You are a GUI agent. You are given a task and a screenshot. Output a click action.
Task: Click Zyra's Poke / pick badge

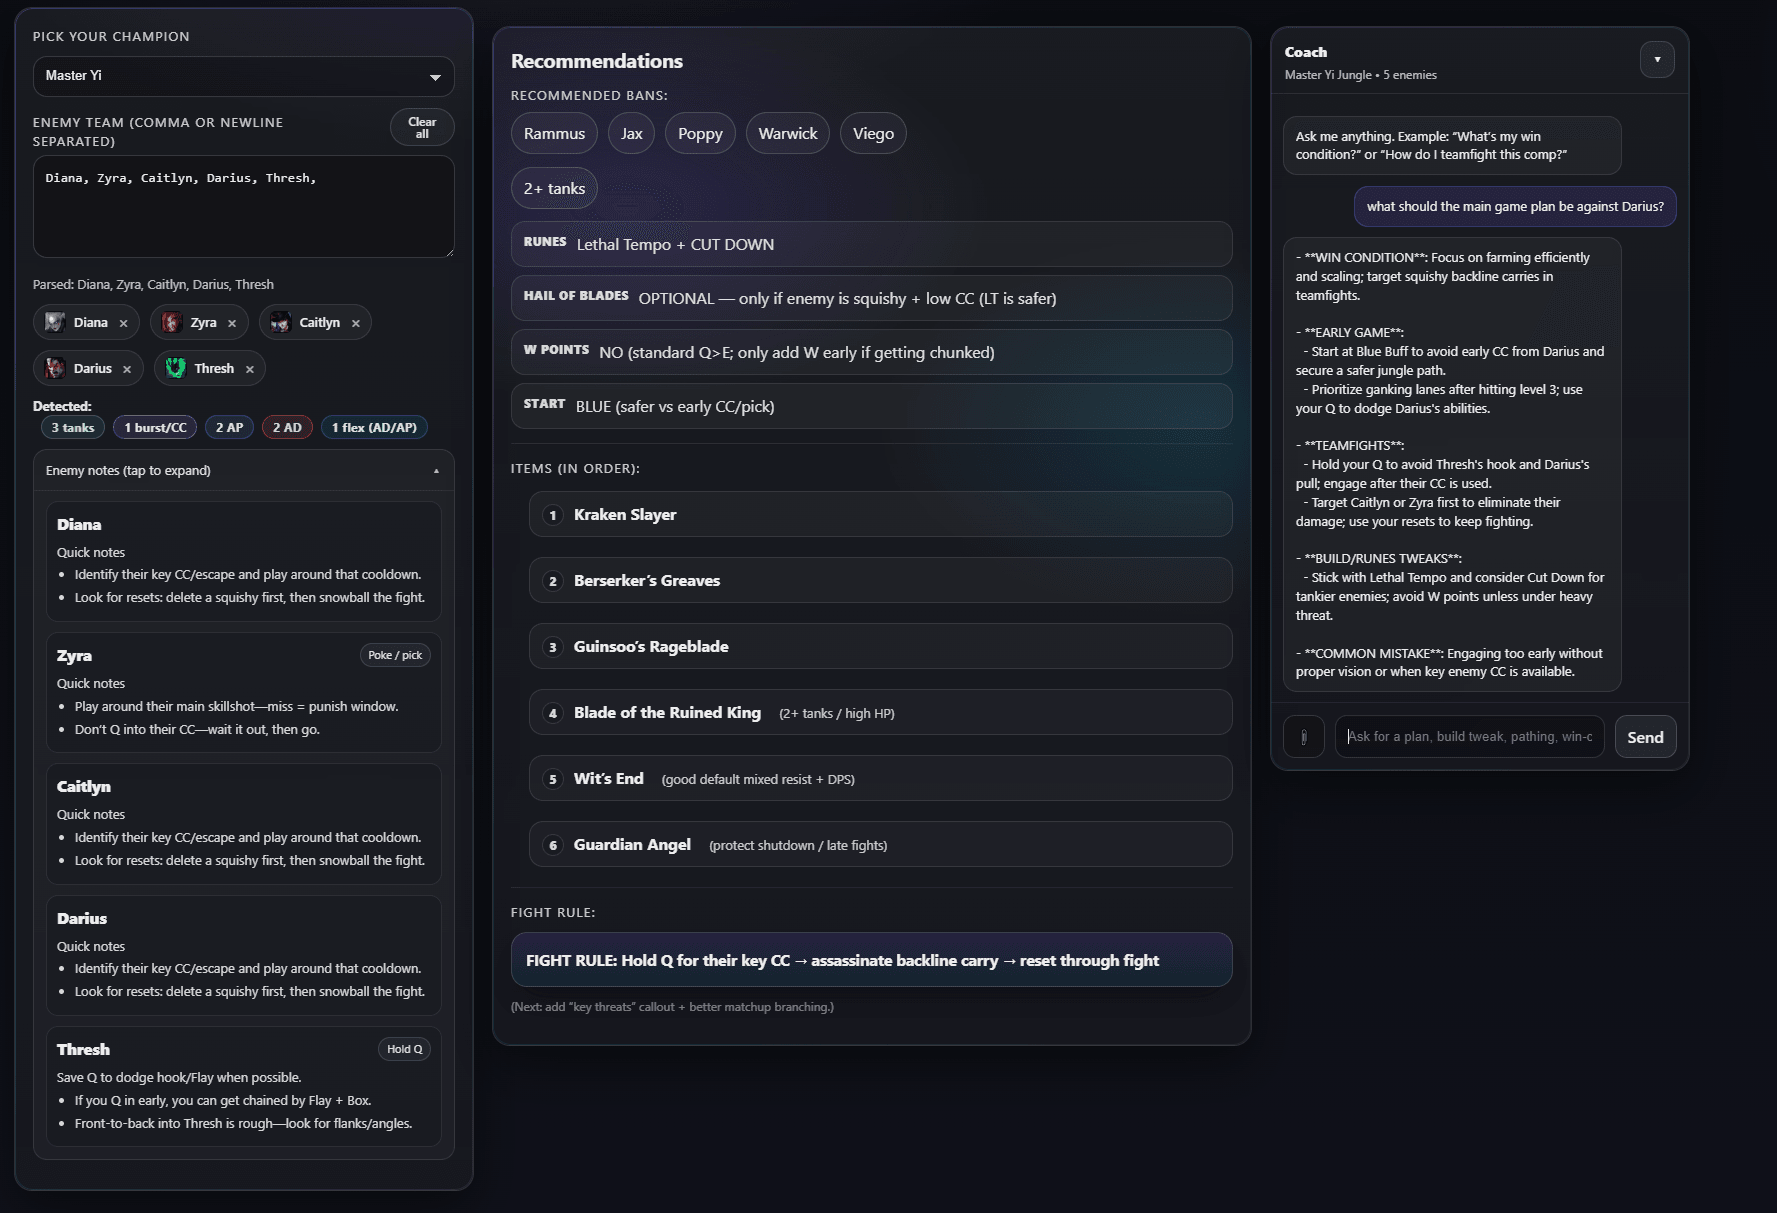pyautogui.click(x=395, y=656)
